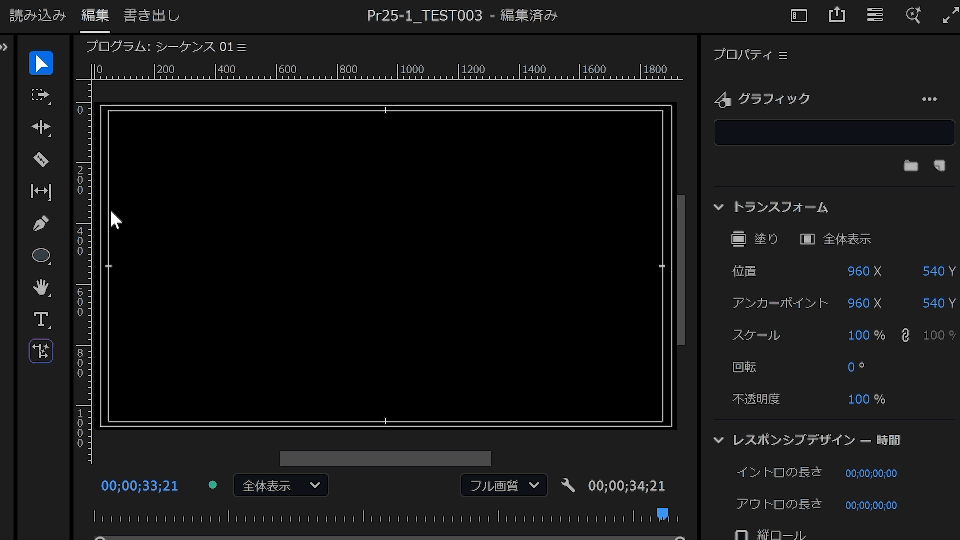
Task: Enable the 縦ロール checkbox
Action: 741,535
